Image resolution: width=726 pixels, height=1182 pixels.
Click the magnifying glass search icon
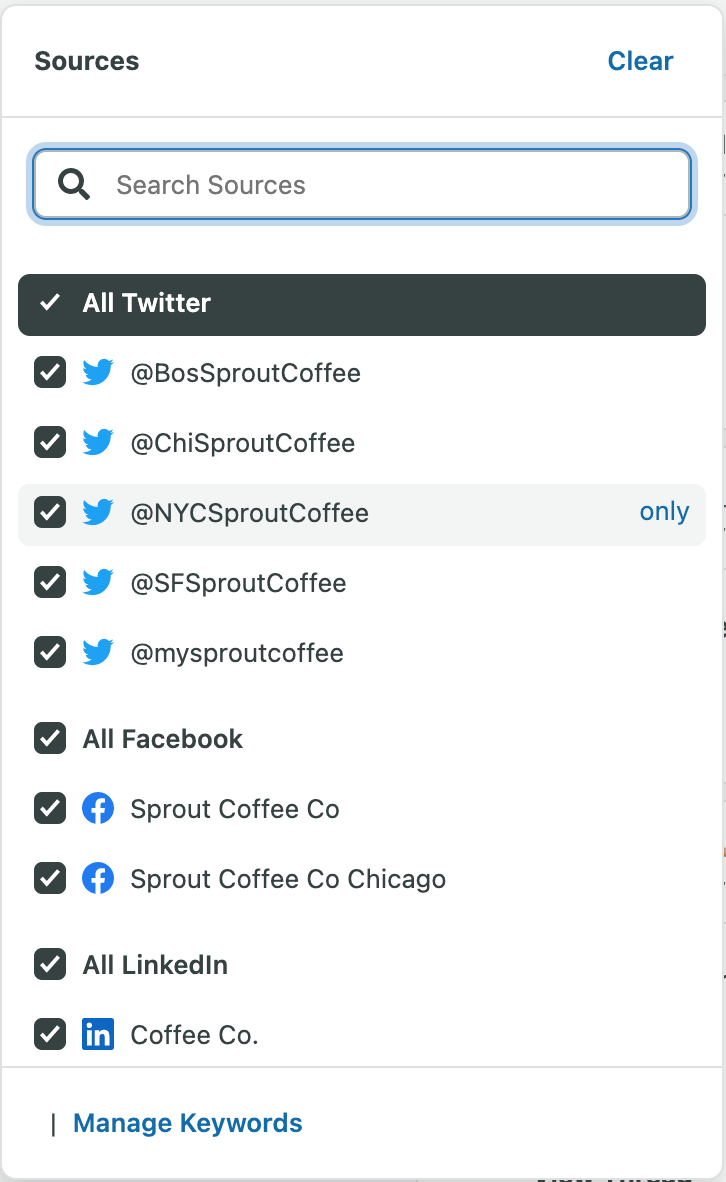74,184
